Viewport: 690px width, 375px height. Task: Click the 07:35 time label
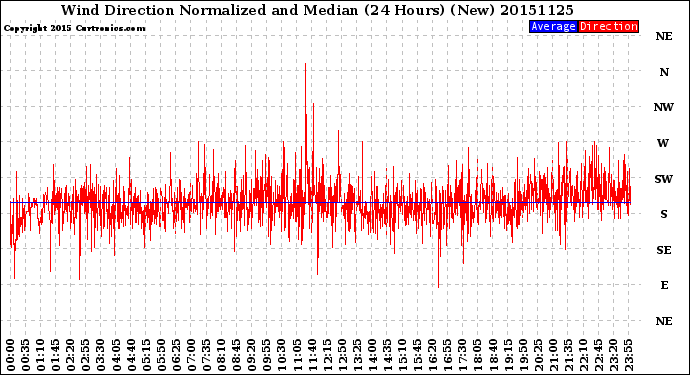tap(206, 355)
